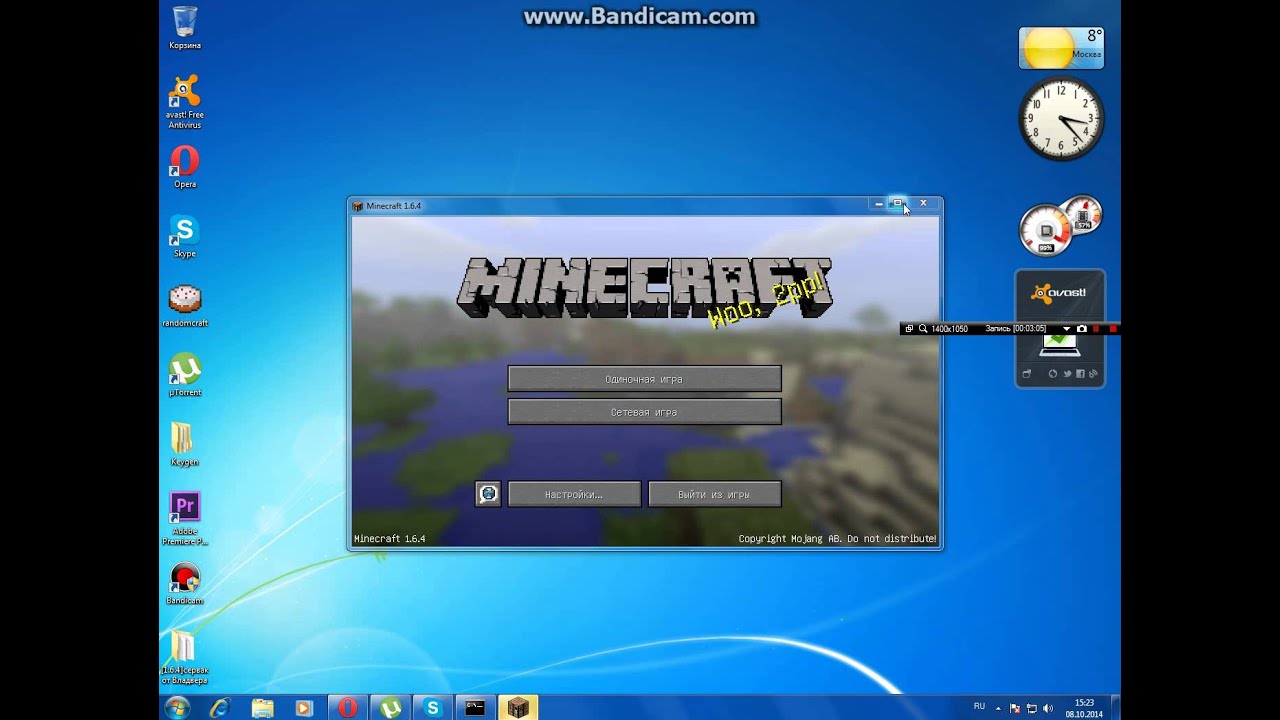This screenshot has height=720, width=1280.
Task: Click avast gadget RSS feed icon
Action: pos(1093,374)
